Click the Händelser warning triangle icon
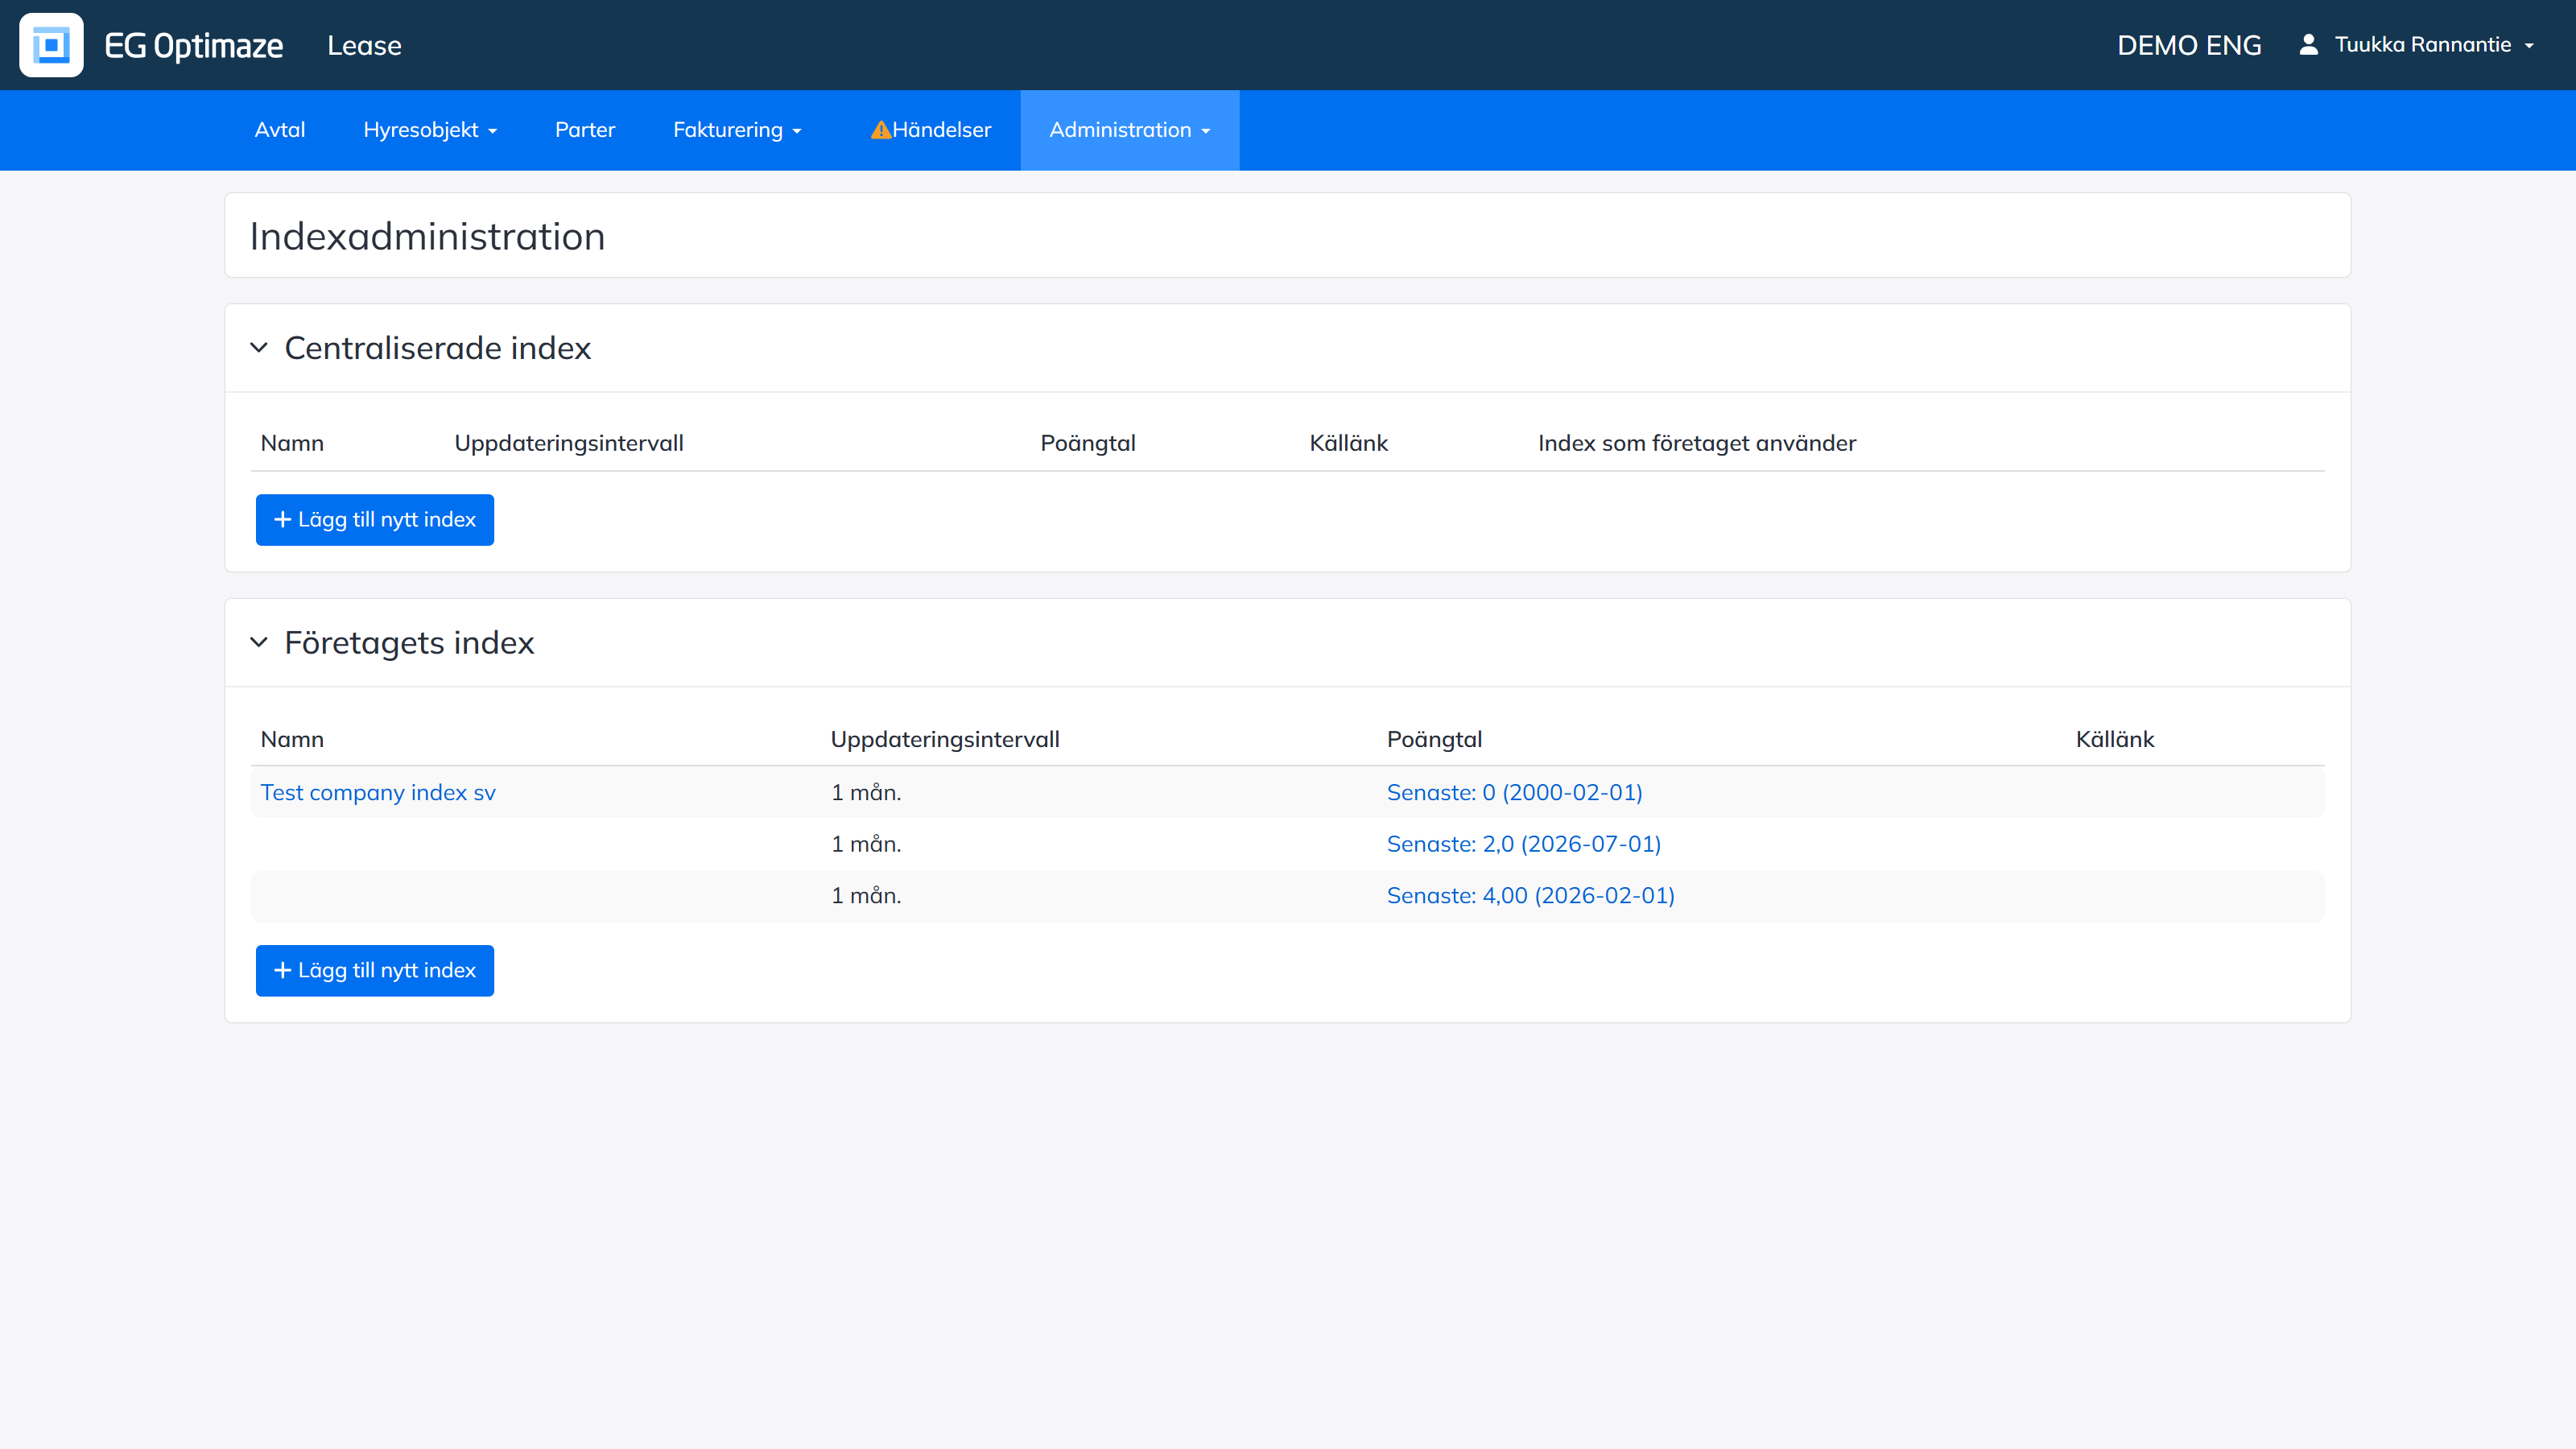Image resolution: width=2576 pixels, height=1449 pixels. (x=880, y=130)
